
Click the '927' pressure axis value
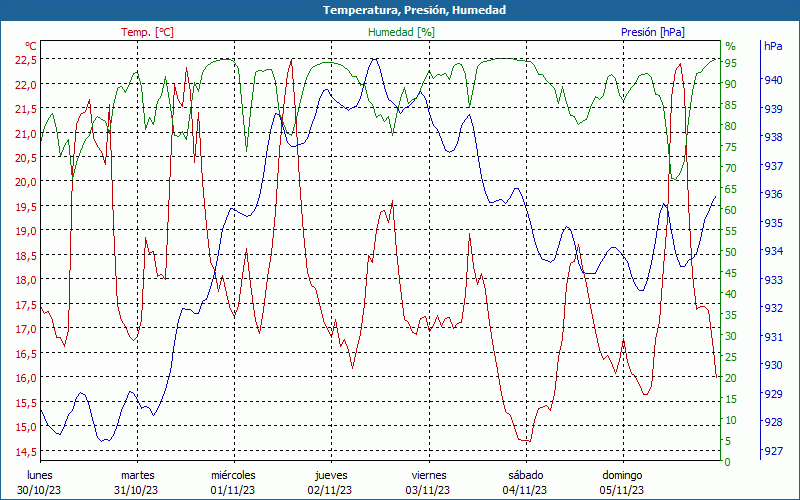coord(773,451)
